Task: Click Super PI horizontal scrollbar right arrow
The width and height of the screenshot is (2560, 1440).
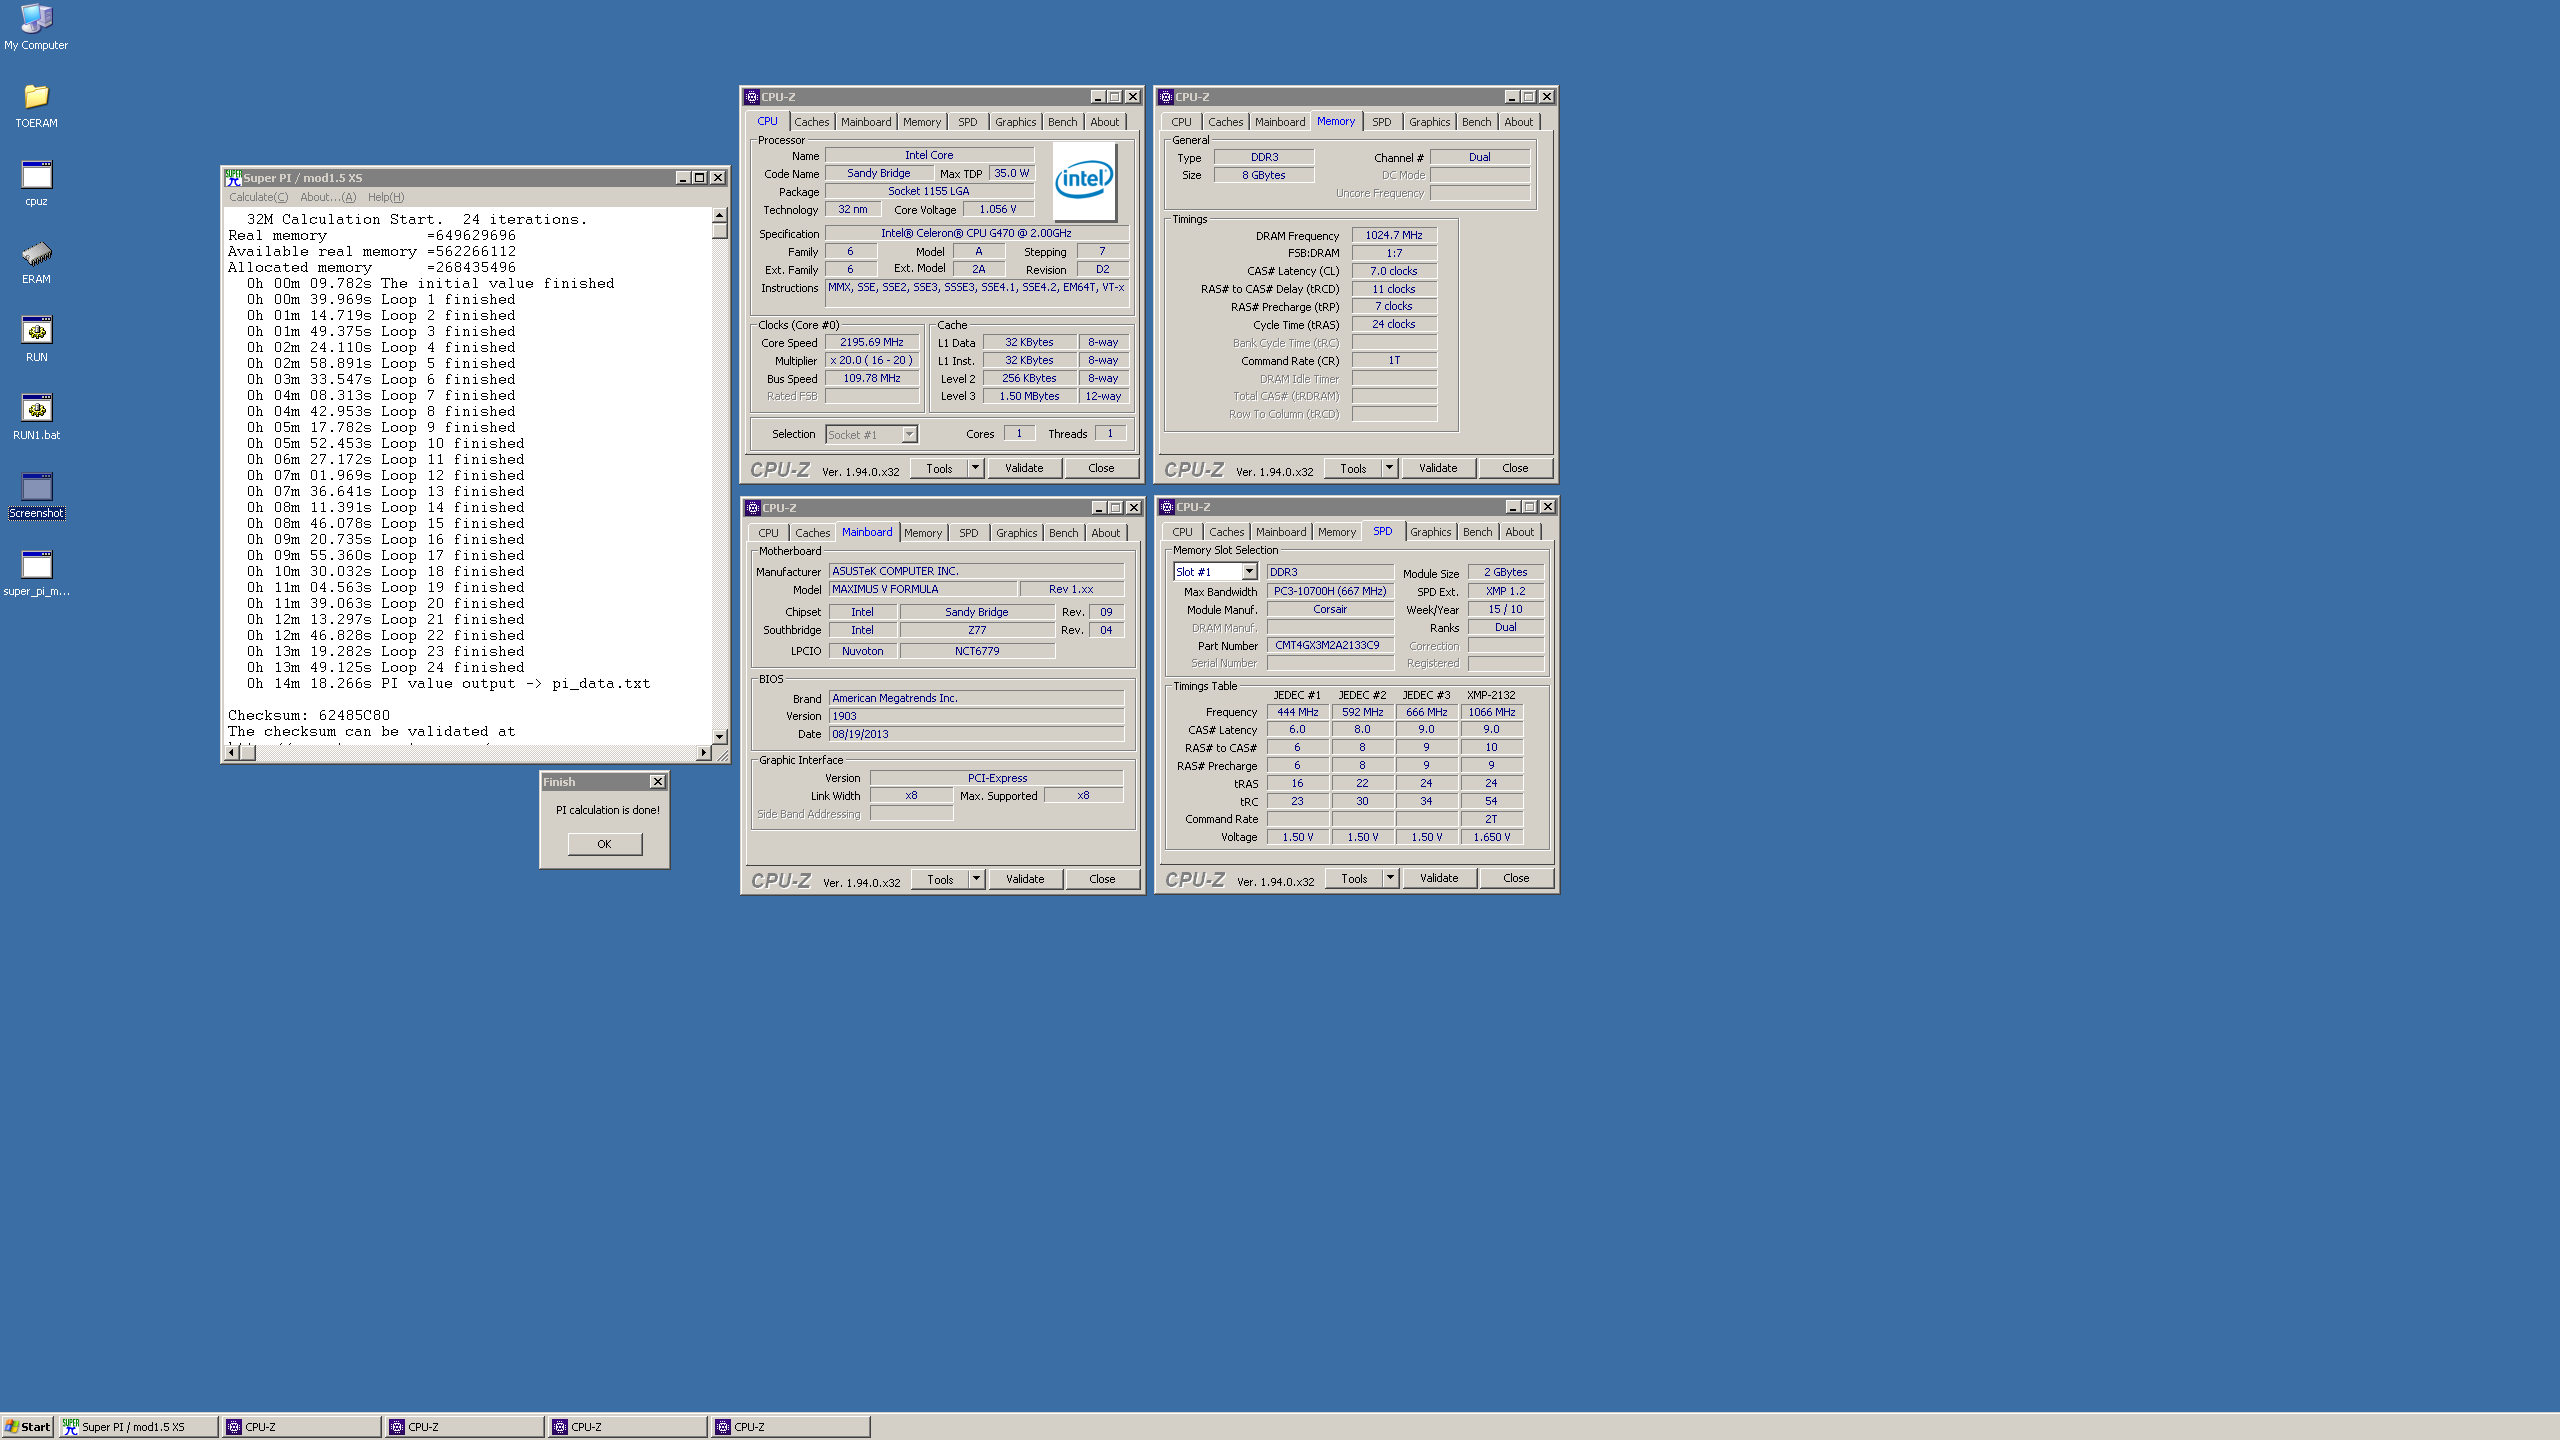Action: point(704,752)
